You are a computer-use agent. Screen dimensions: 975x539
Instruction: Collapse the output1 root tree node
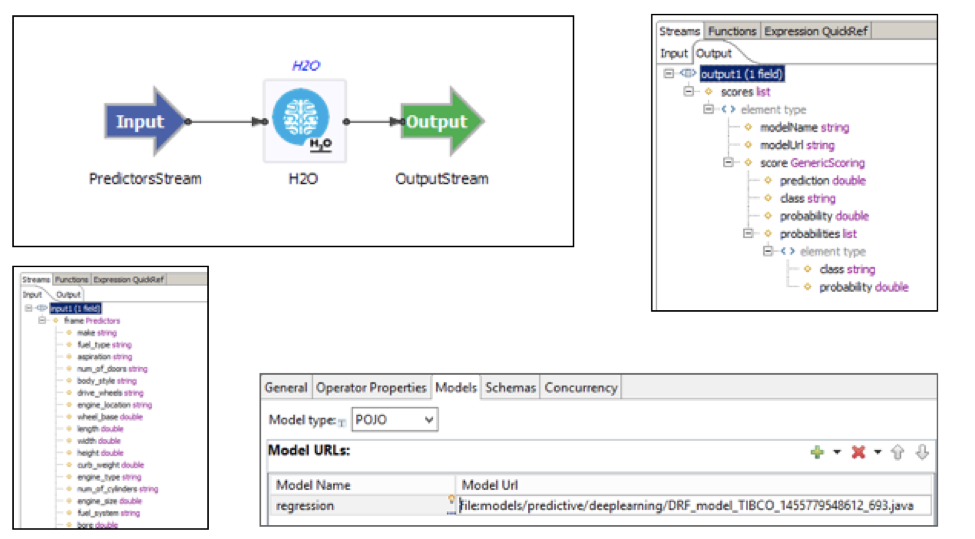[667, 74]
